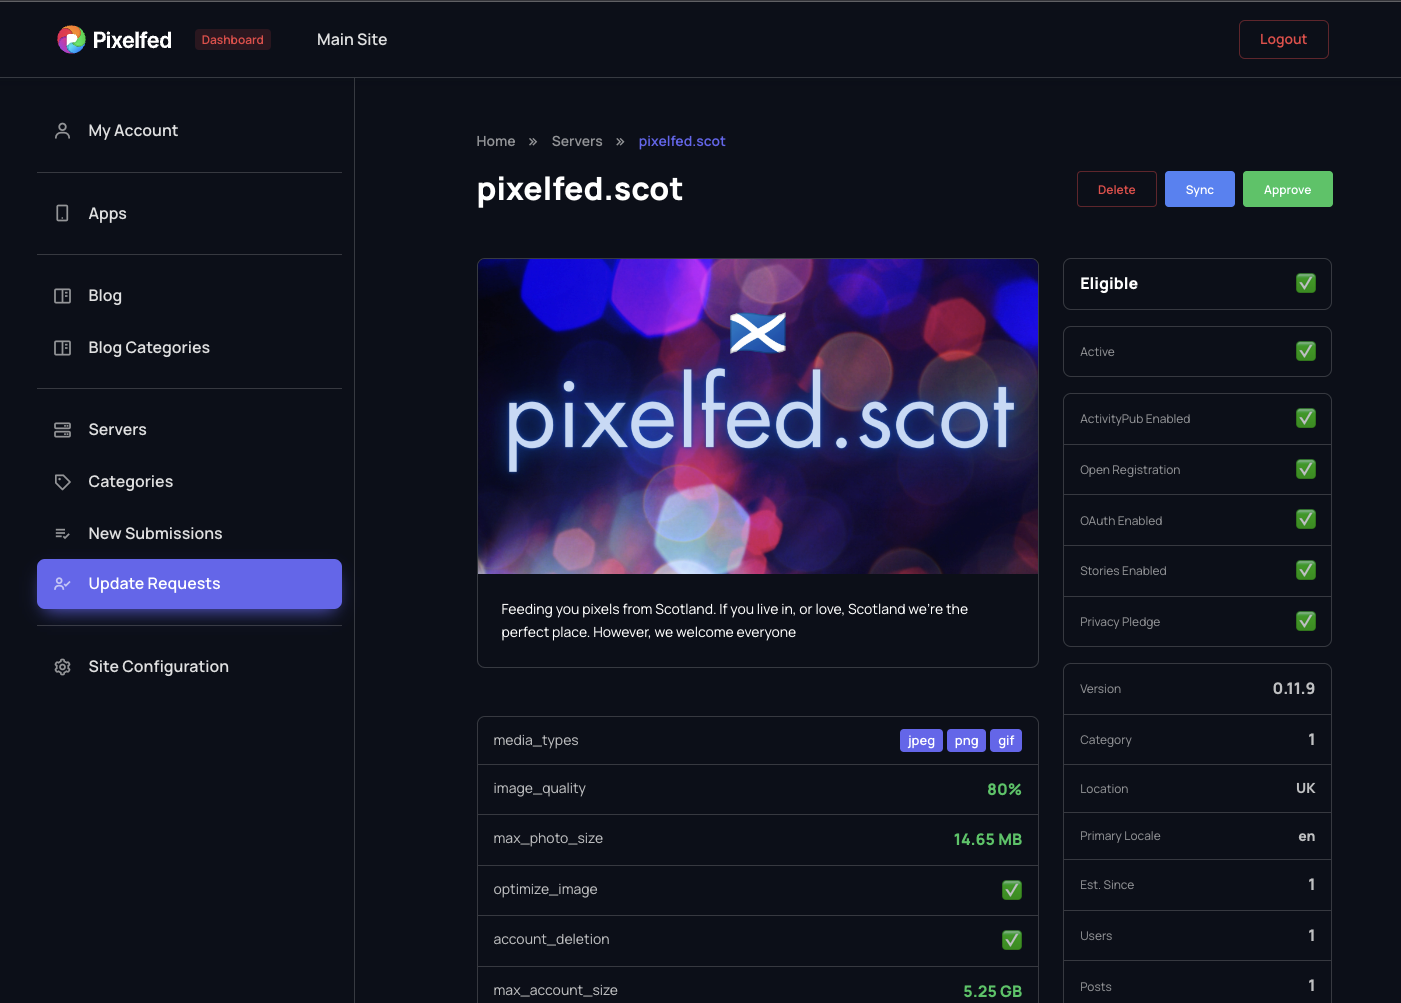Click the Category row label
This screenshot has width=1401, height=1003.
1105,740
